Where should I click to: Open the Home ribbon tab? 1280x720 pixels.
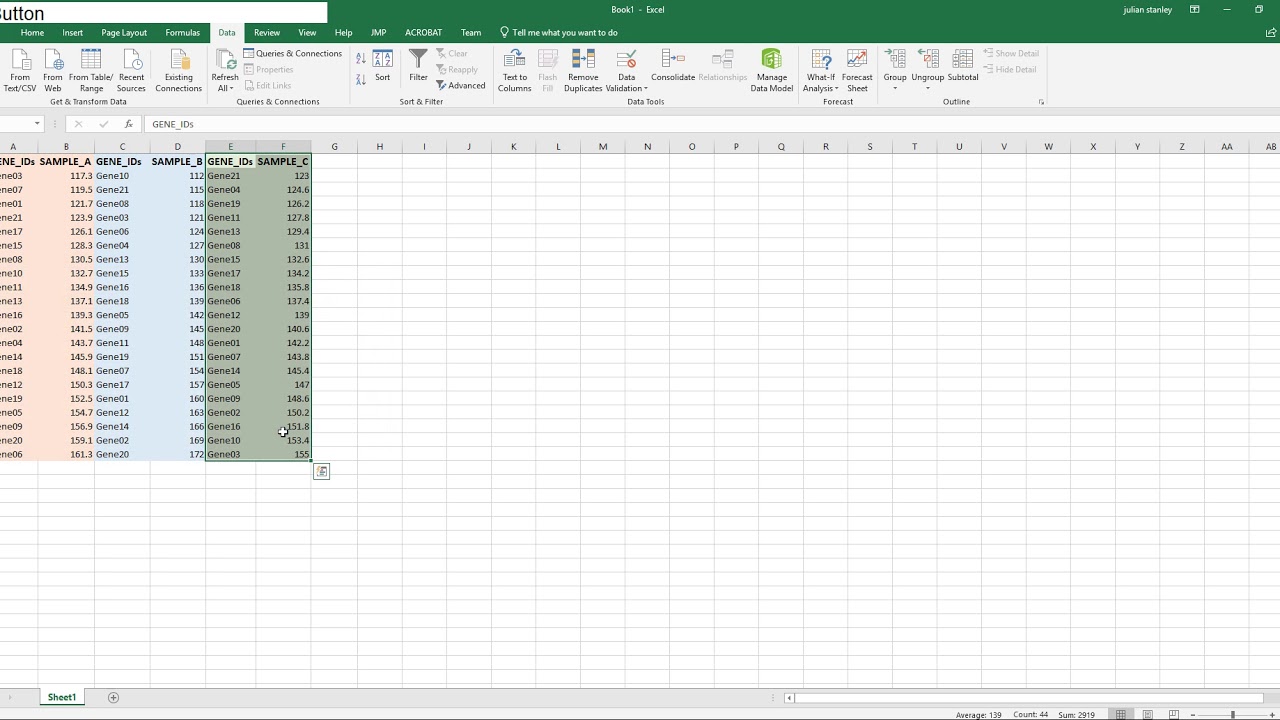click(x=32, y=32)
